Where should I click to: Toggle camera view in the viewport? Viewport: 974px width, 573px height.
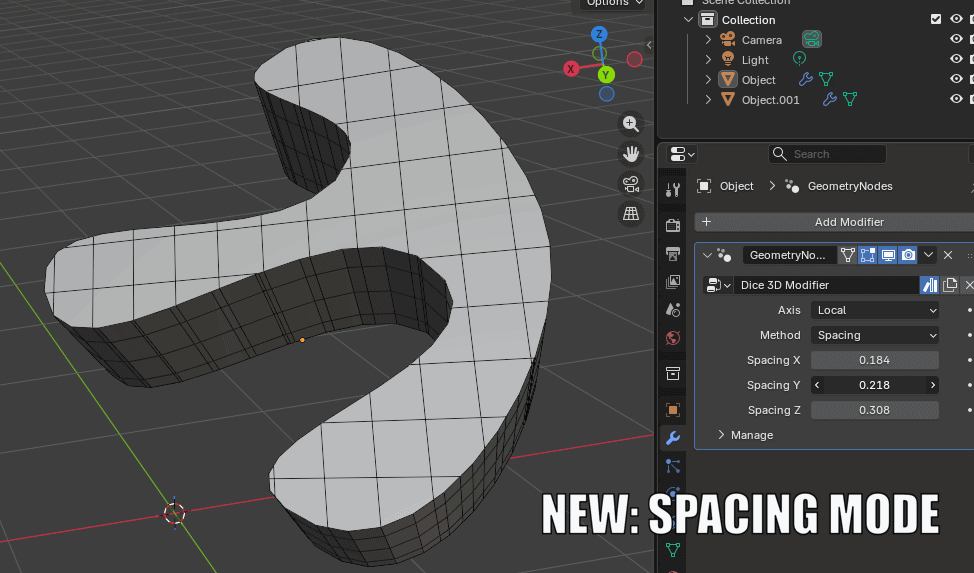click(x=630, y=184)
